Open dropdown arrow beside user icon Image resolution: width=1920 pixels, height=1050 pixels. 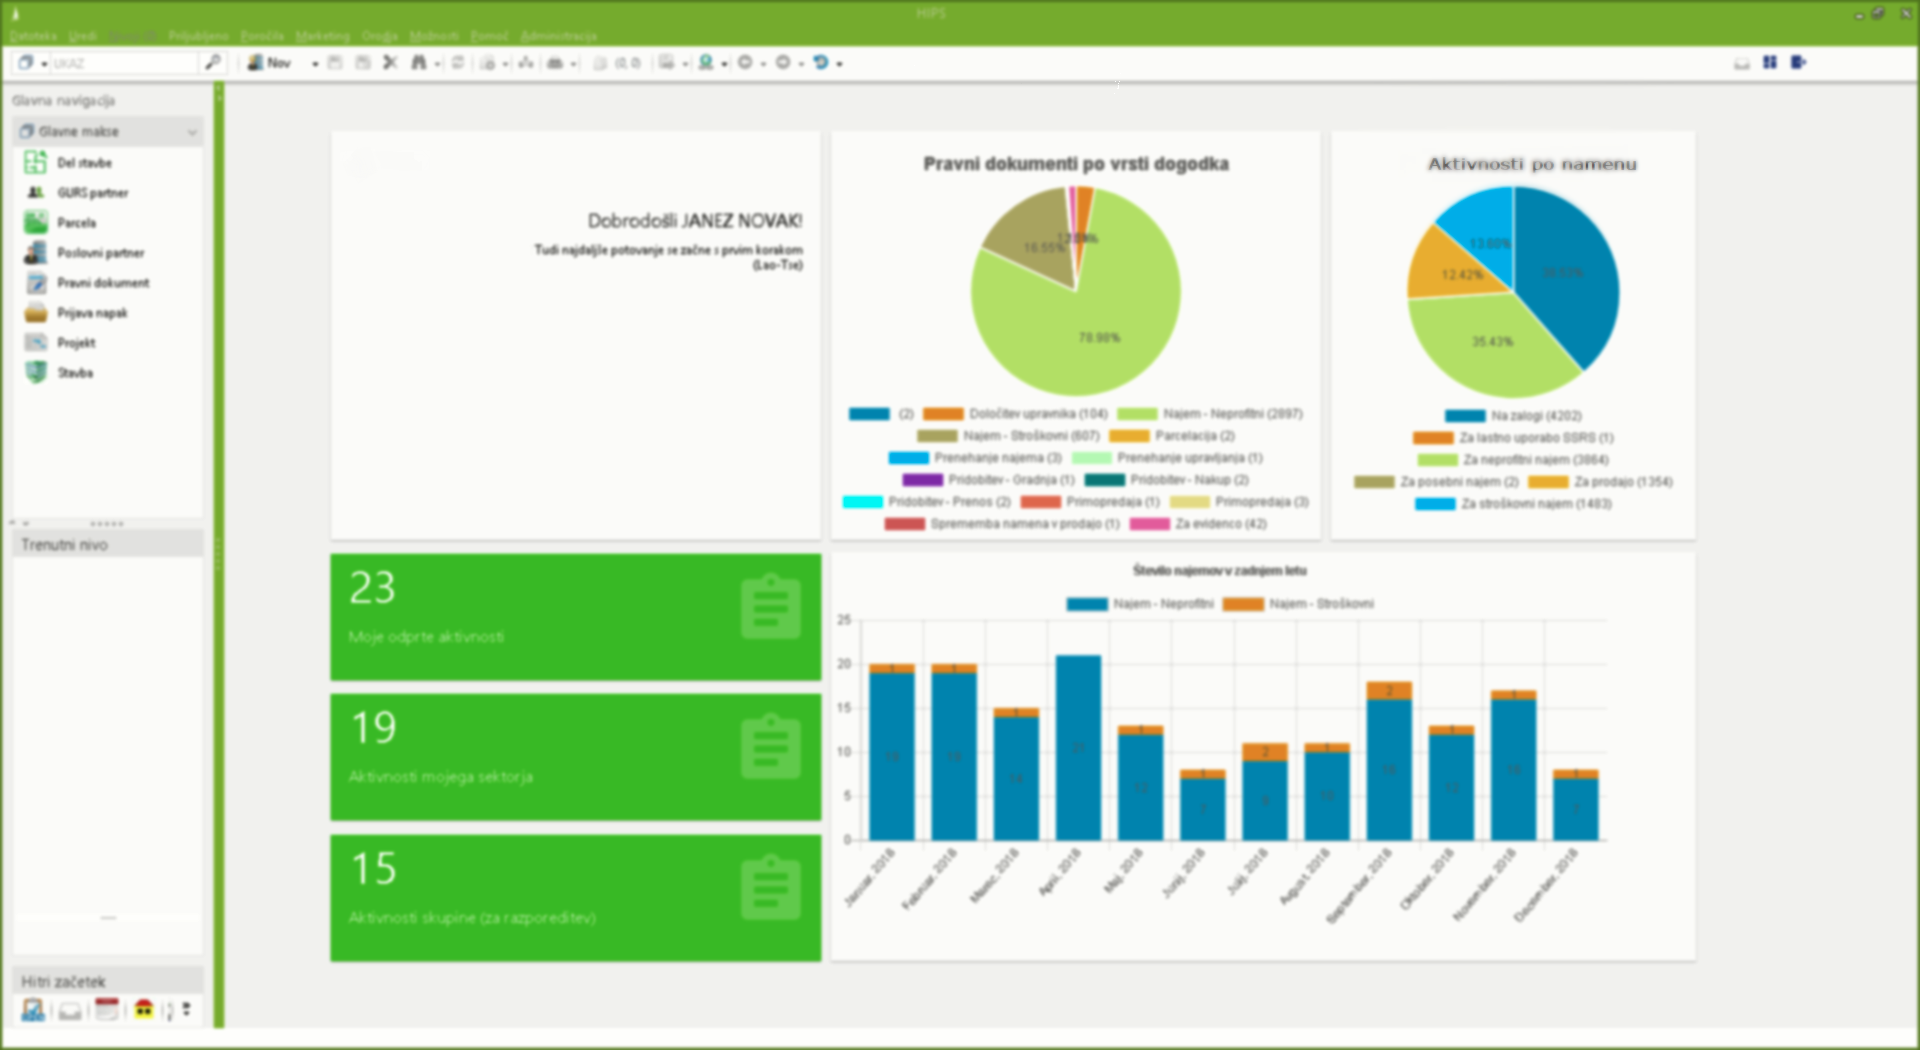click(725, 63)
